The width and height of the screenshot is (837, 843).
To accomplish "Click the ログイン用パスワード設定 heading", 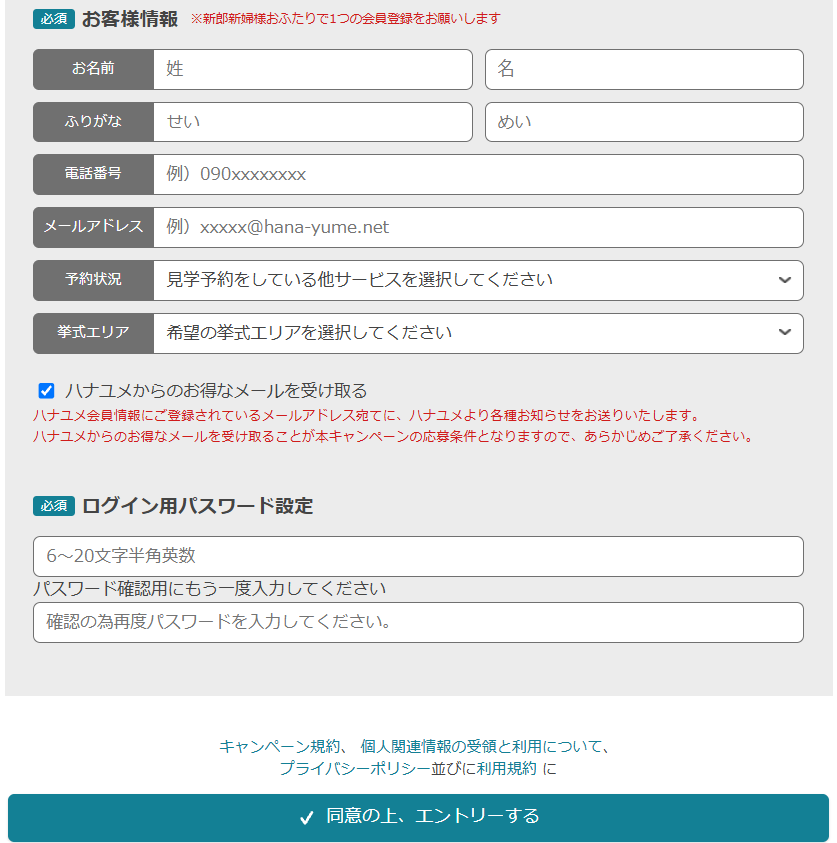I will coord(197,506).
